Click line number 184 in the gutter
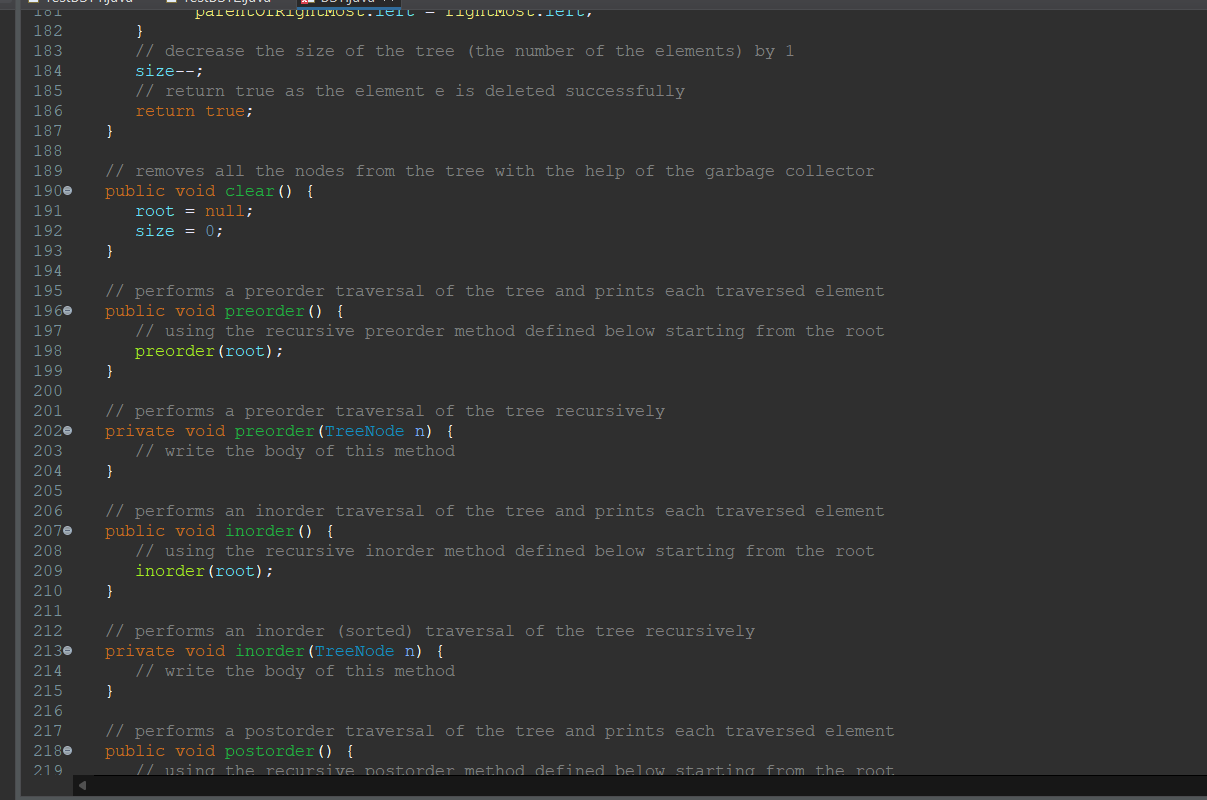 pos(46,70)
